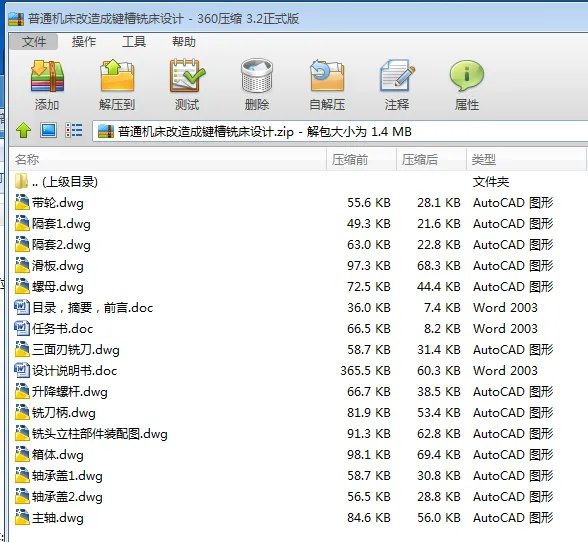This screenshot has height=542, width=588.
Task: Click the 添加 (Add) toolbar icon
Action: (47, 76)
